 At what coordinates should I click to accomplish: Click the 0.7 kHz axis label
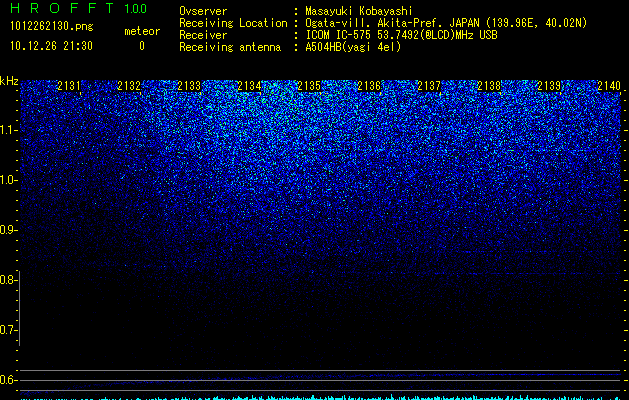click(x=8, y=330)
